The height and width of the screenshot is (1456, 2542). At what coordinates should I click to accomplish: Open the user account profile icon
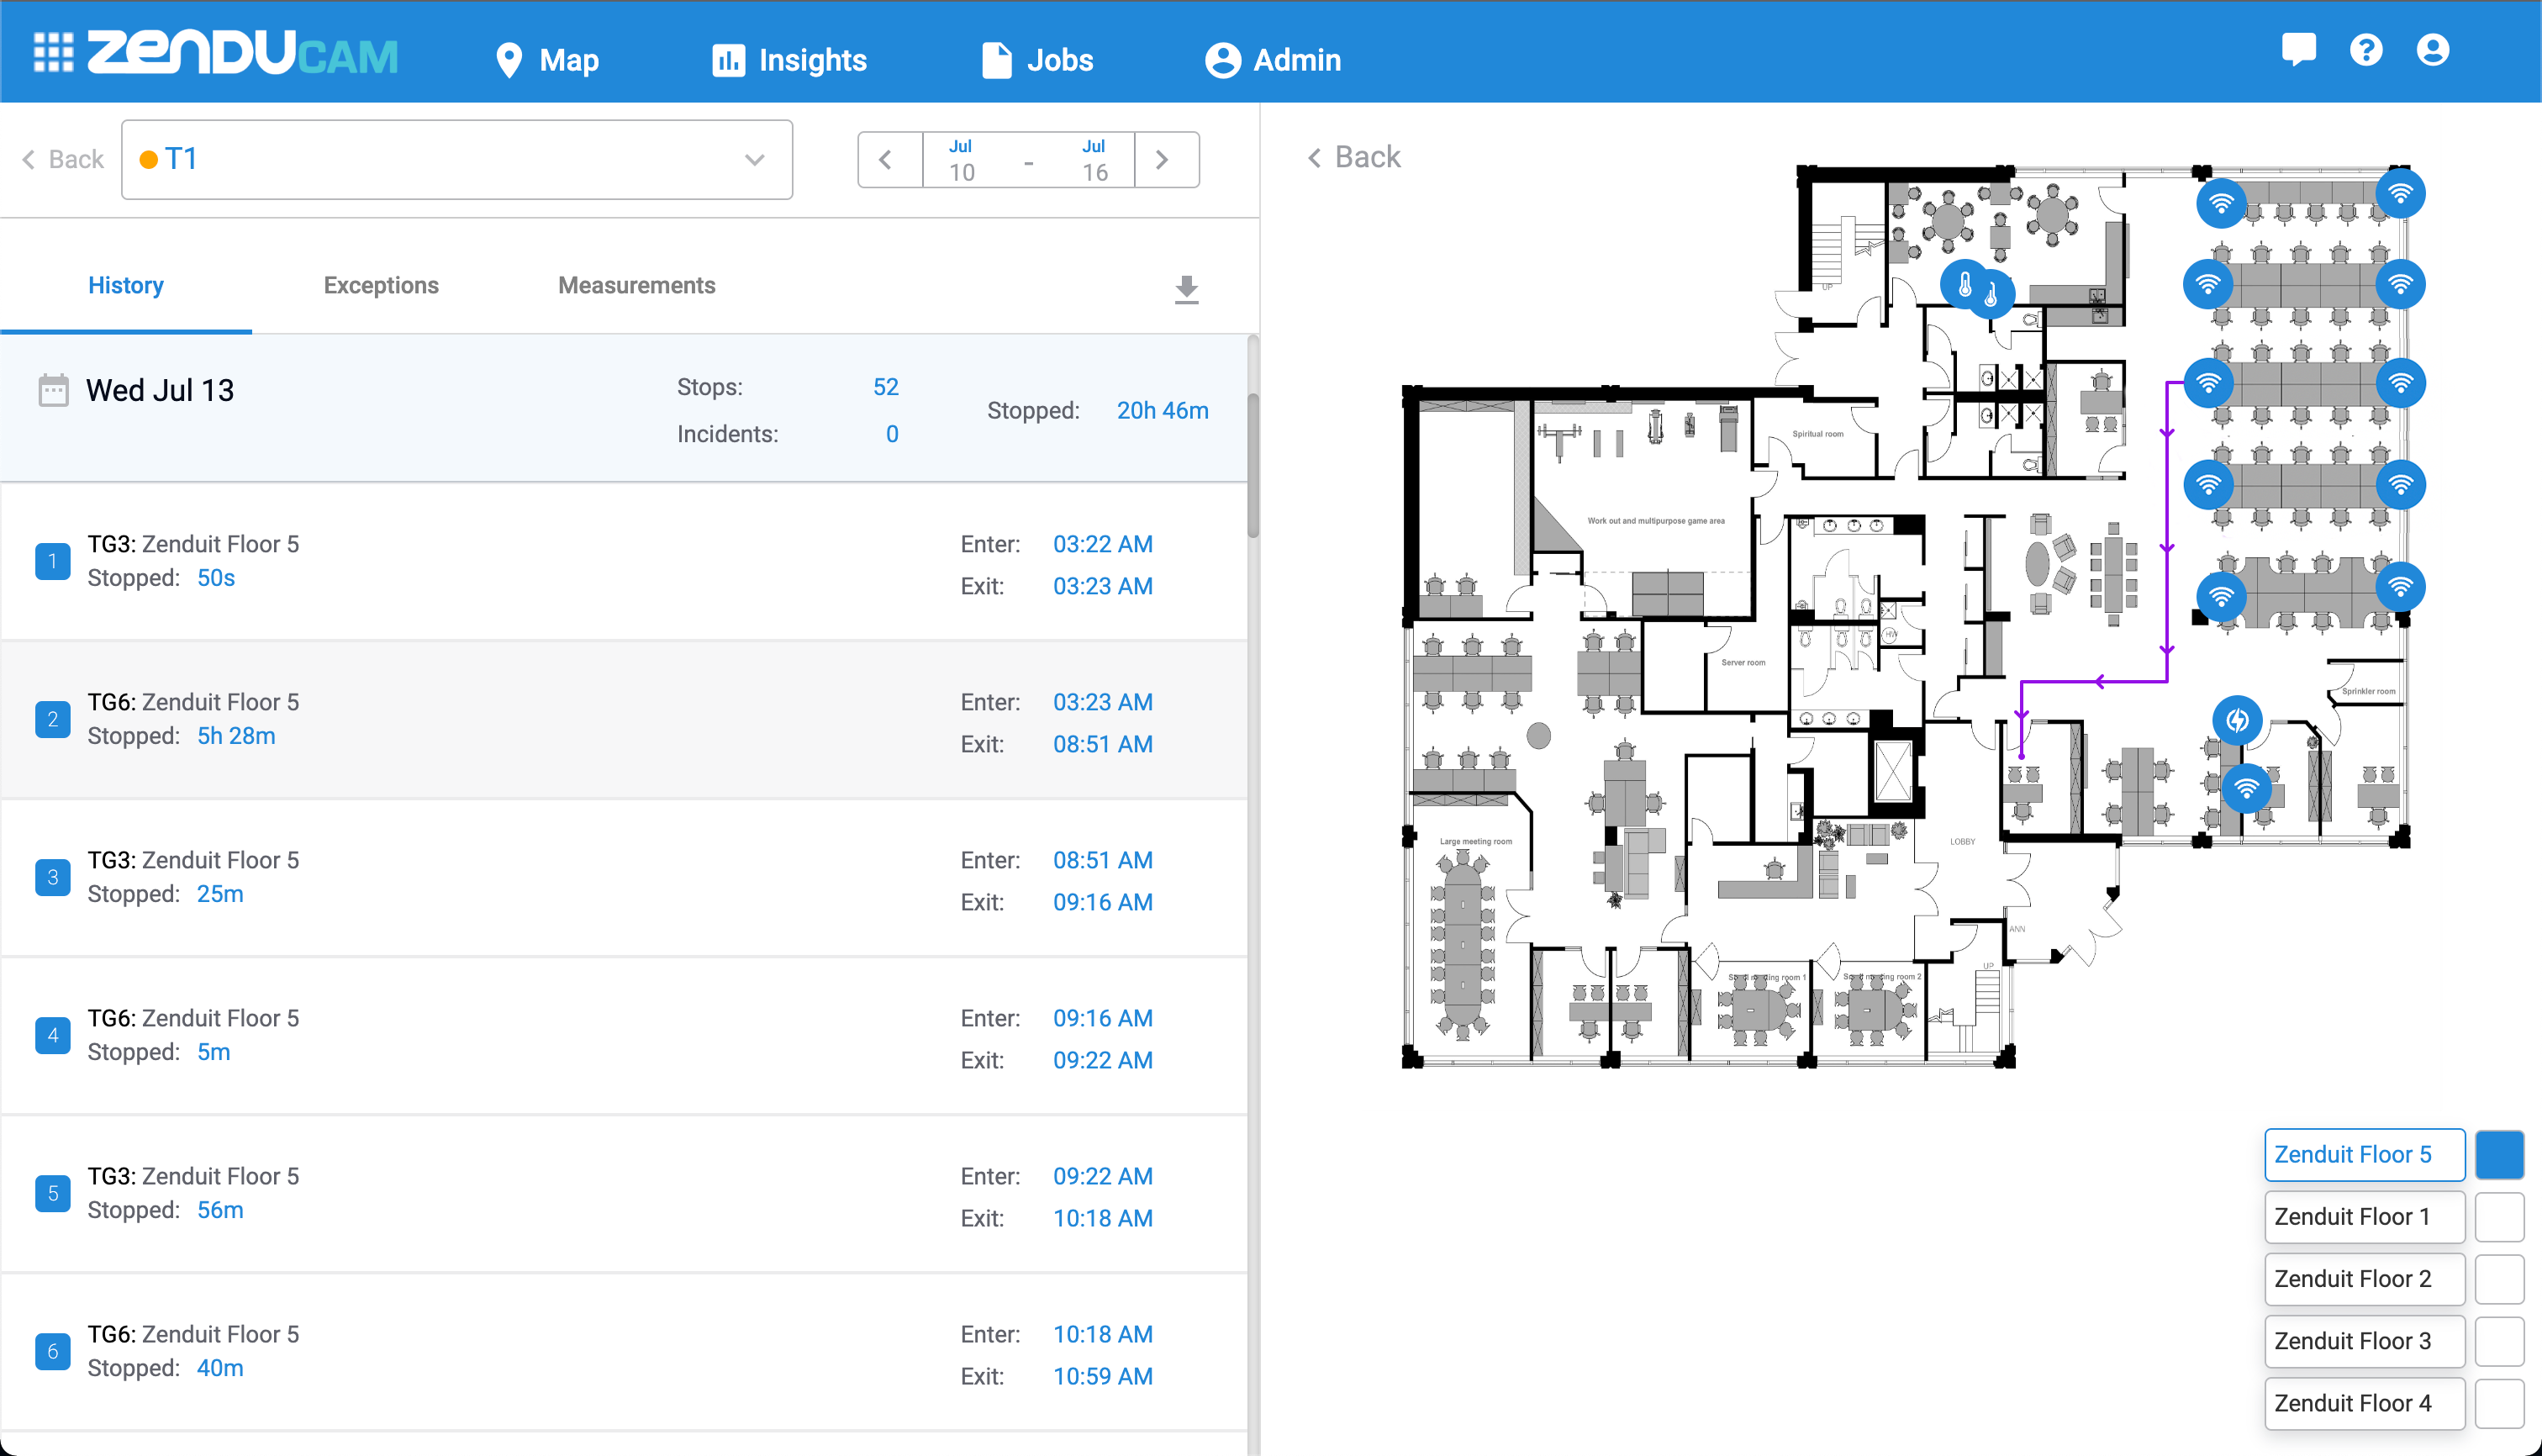pos(2432,50)
